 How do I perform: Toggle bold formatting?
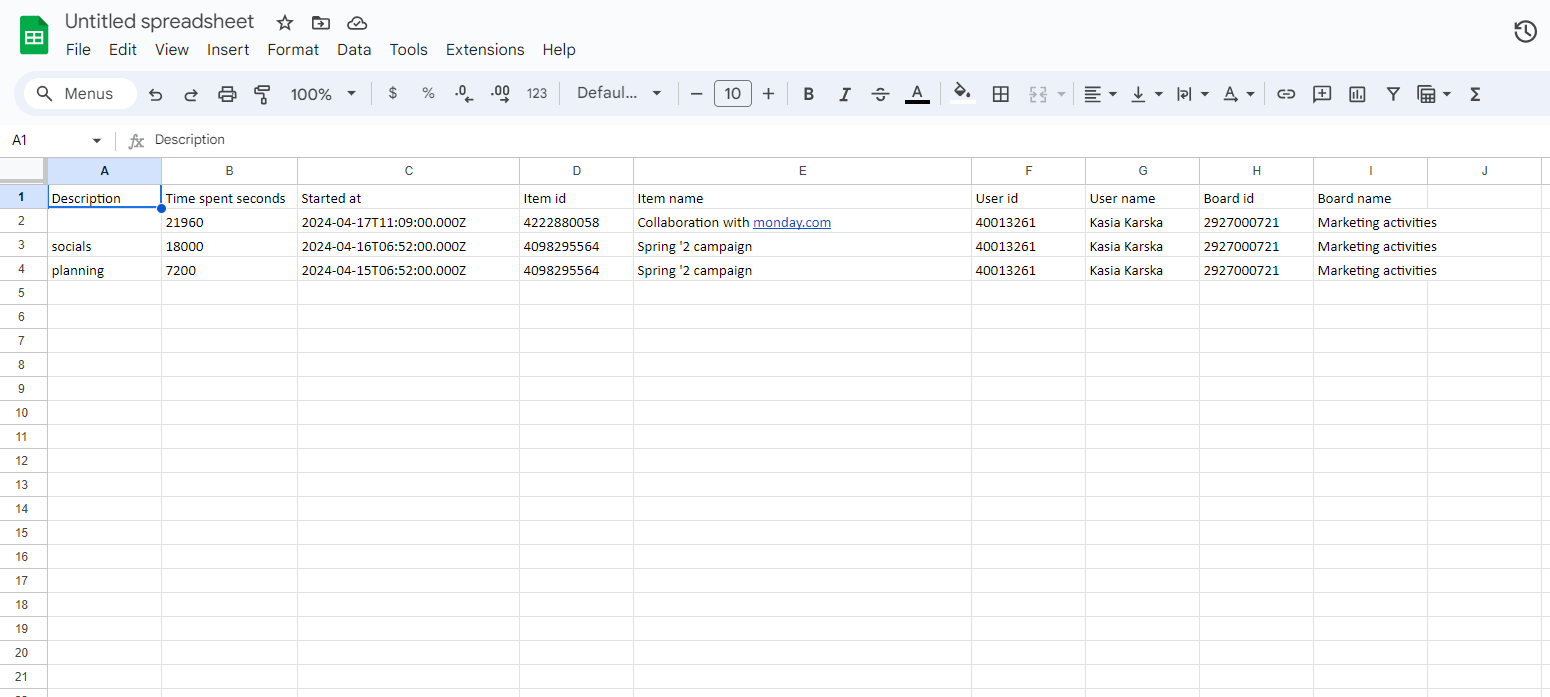pos(808,93)
